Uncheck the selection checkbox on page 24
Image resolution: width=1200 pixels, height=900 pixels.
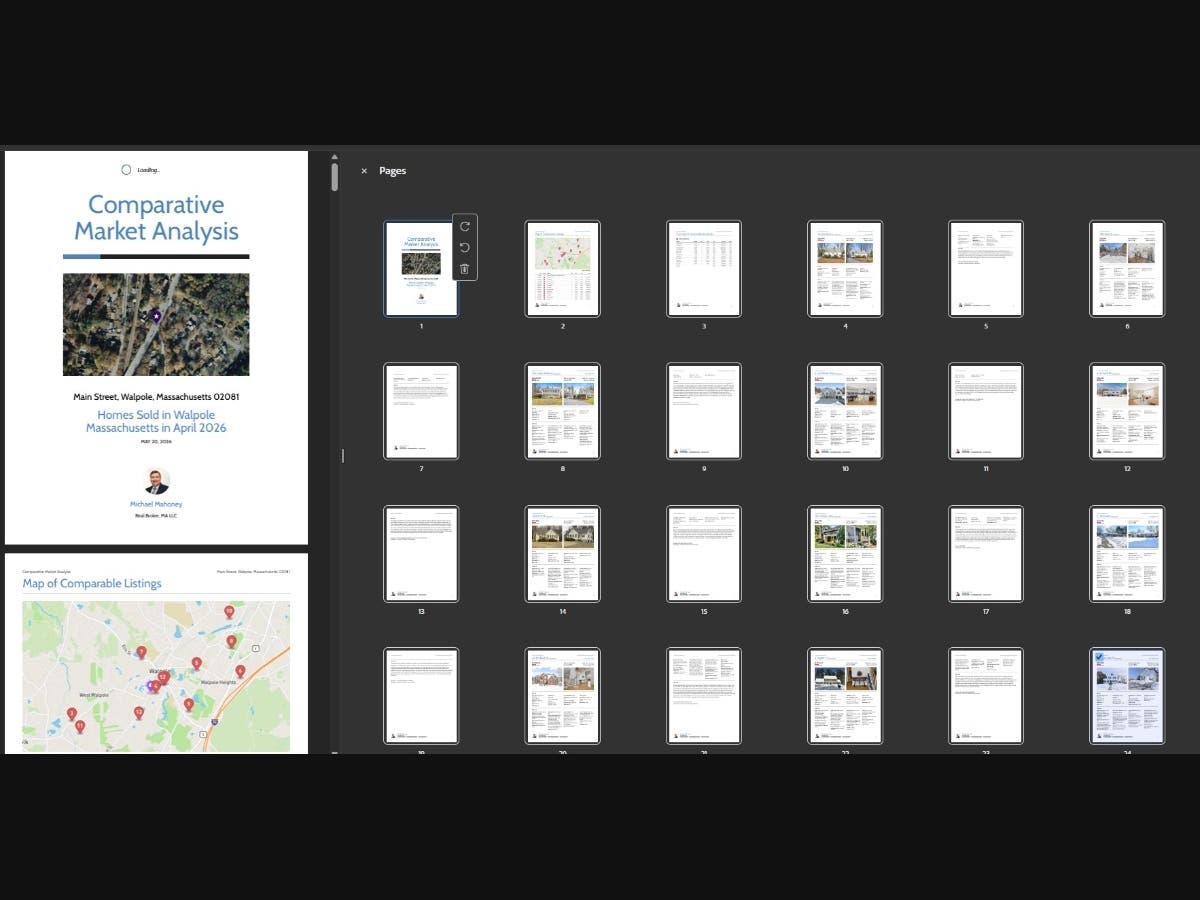point(1100,658)
